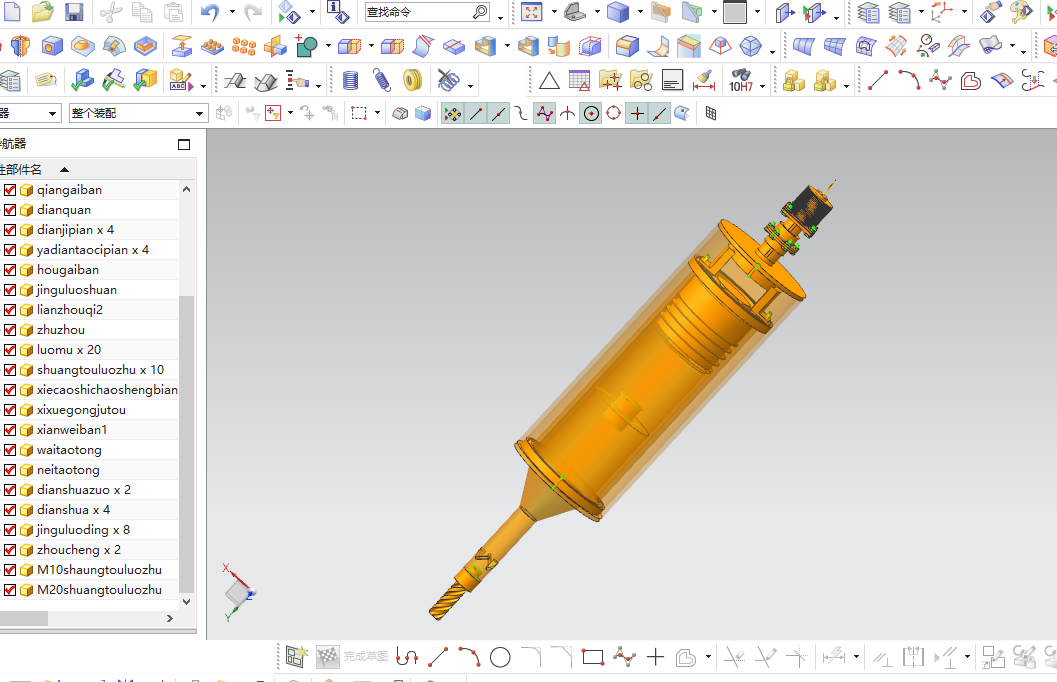Click the view triad orientation cube
This screenshot has width=1057, height=682.
click(x=239, y=593)
